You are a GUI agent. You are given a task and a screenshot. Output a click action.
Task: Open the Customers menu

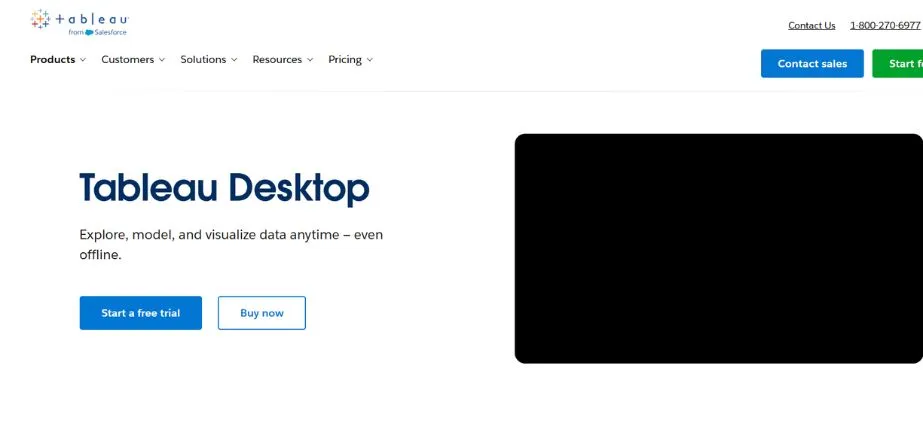click(x=133, y=59)
